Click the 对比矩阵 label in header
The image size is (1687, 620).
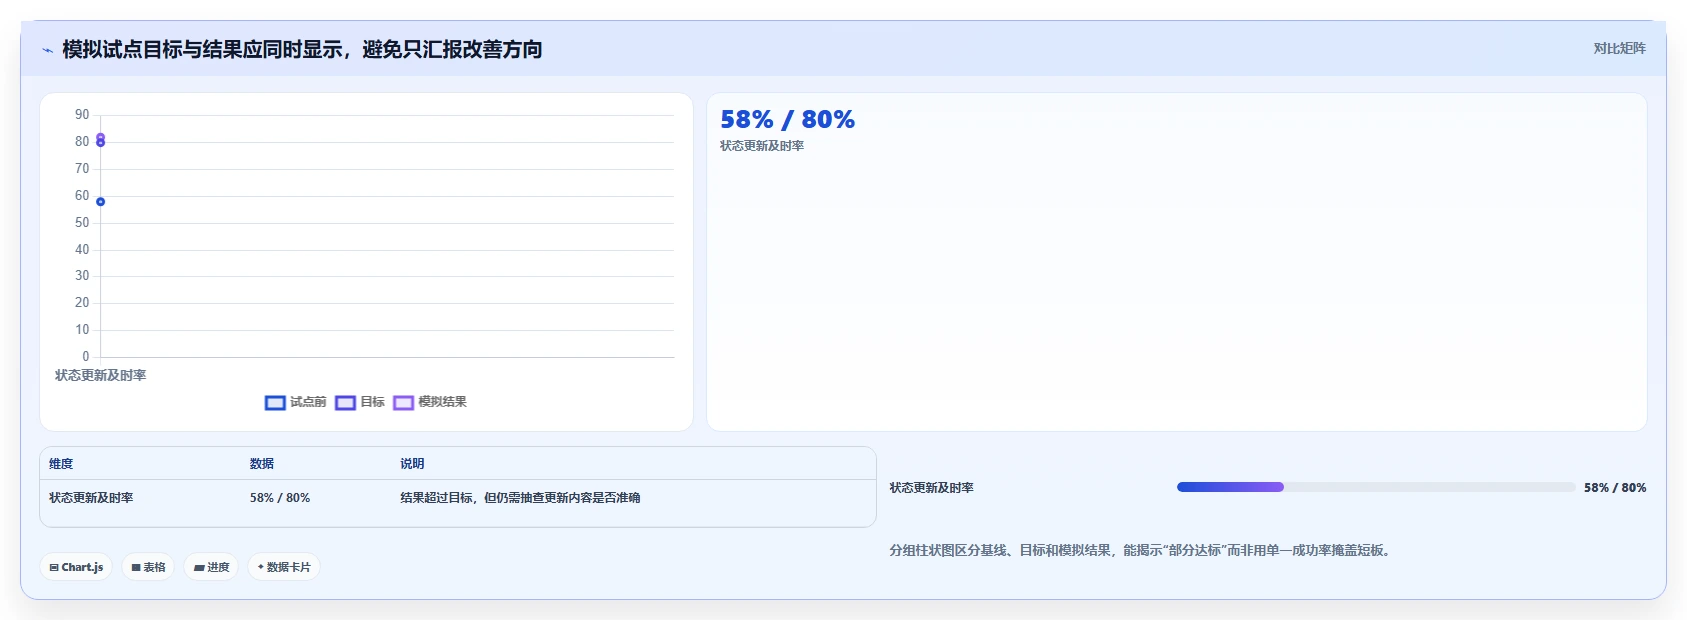(1619, 48)
